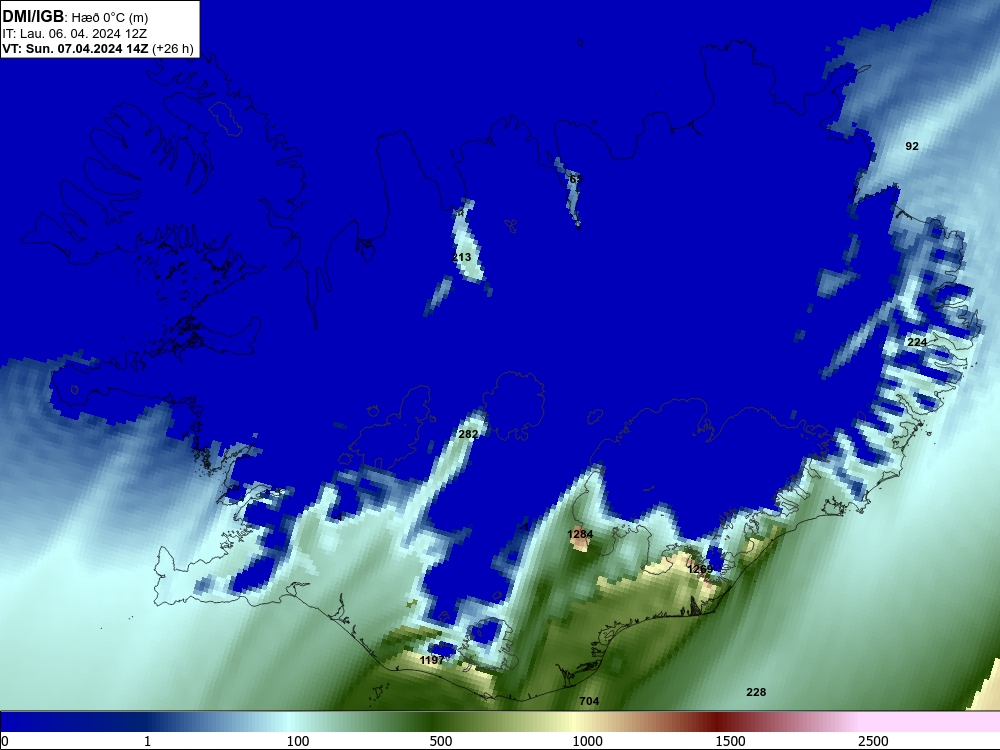Click the map value 704

coord(589,701)
